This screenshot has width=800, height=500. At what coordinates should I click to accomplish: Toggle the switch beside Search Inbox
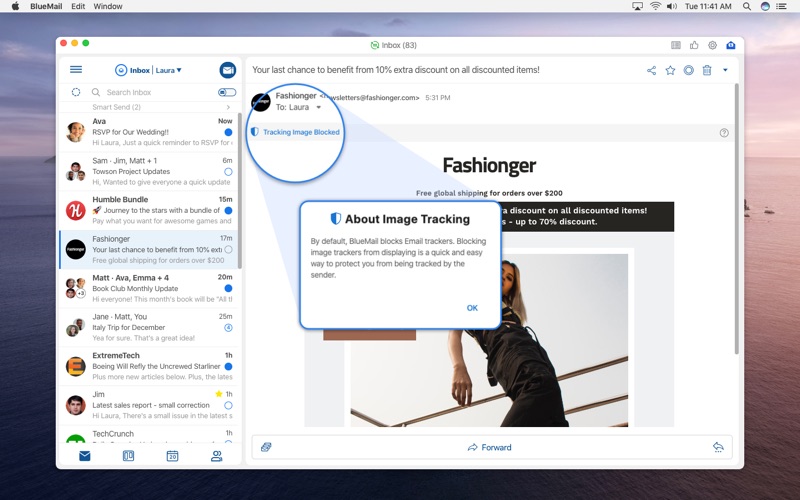[227, 92]
